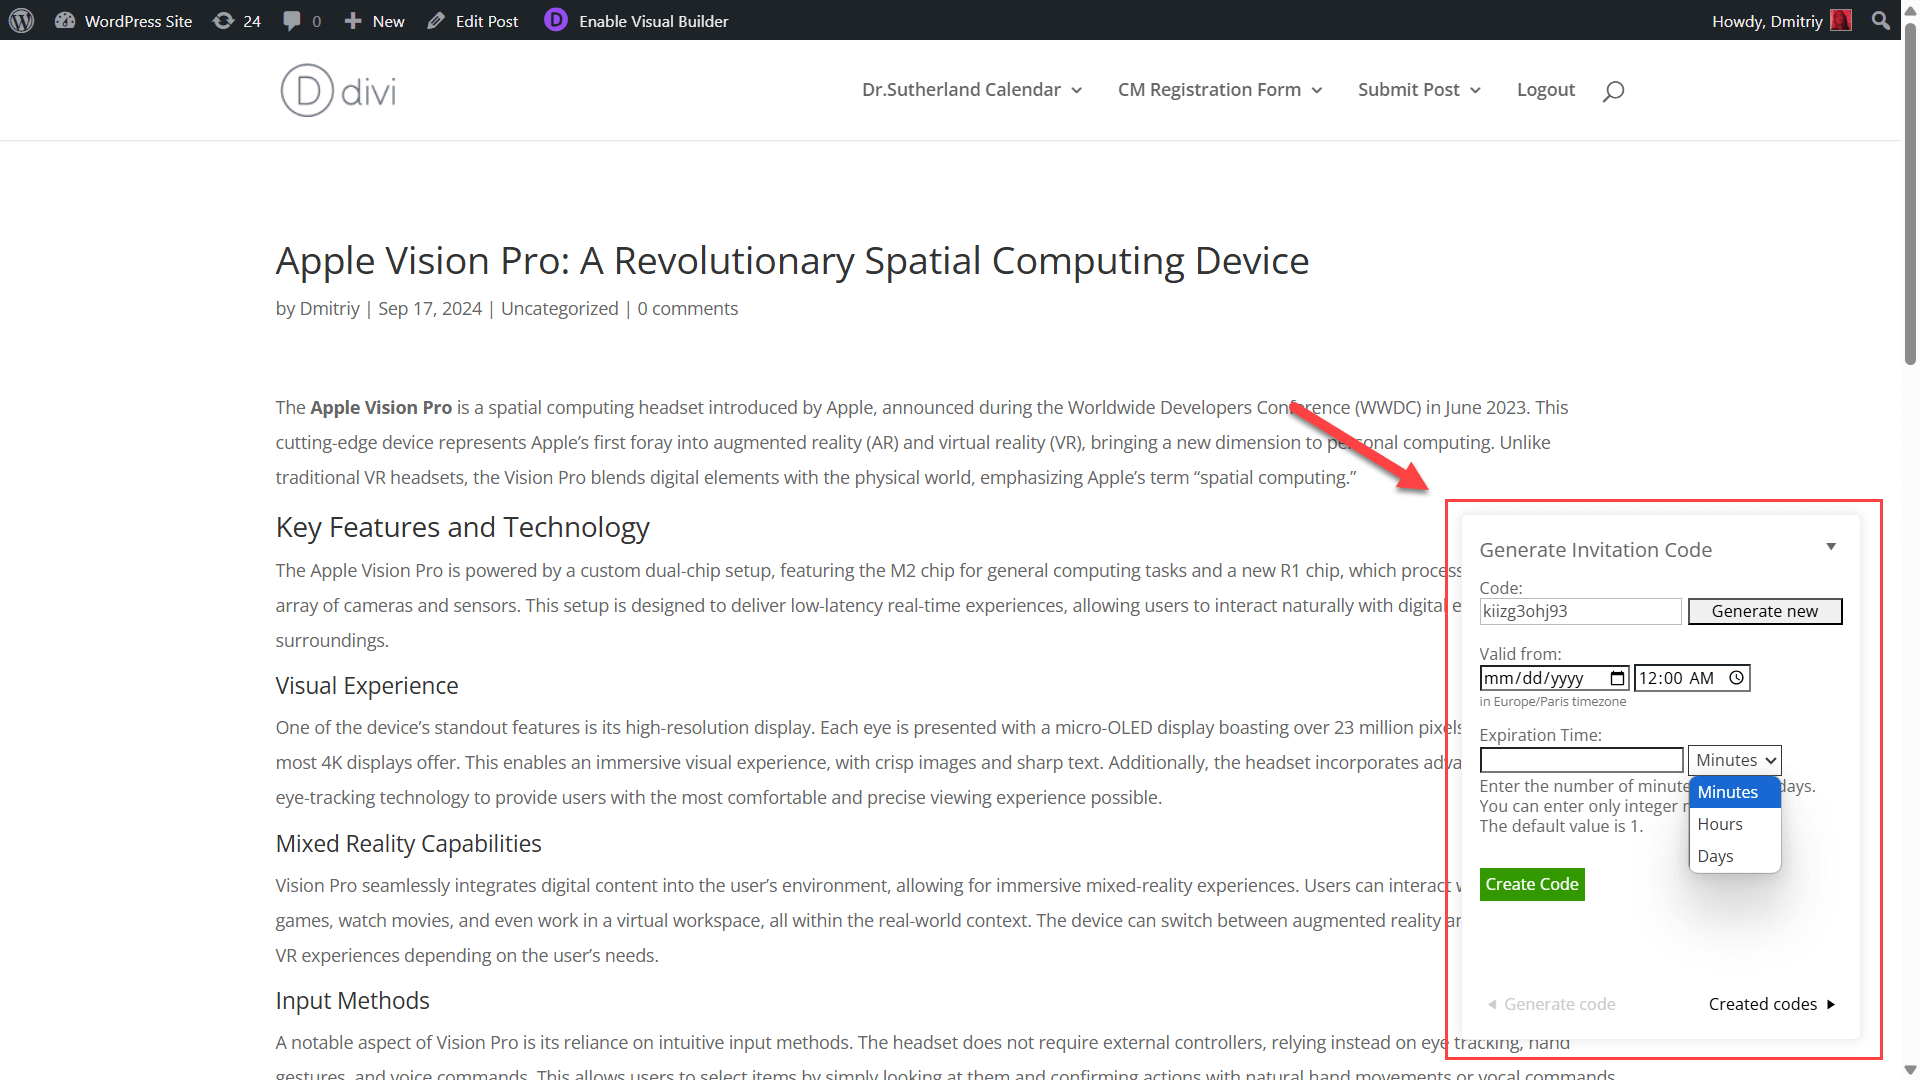Click the admin bar search icon
The image size is (1920, 1080).
click(1880, 21)
